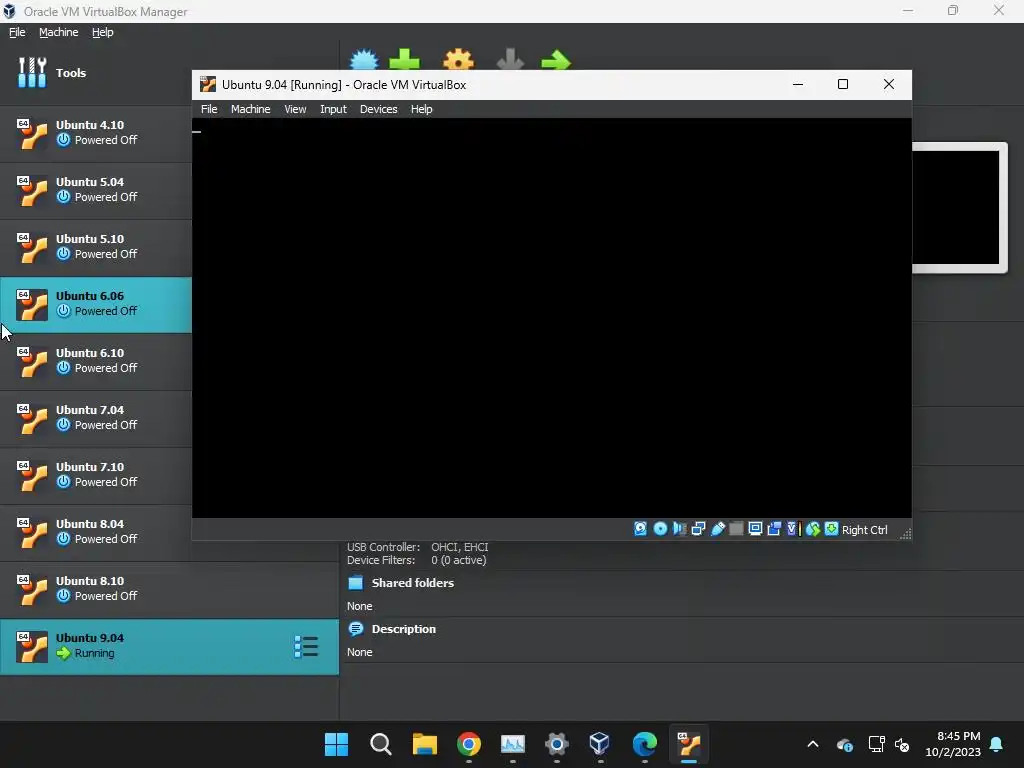This screenshot has width=1024, height=768.
Task: Click the audio status icon in VM window
Action: [x=679, y=529]
